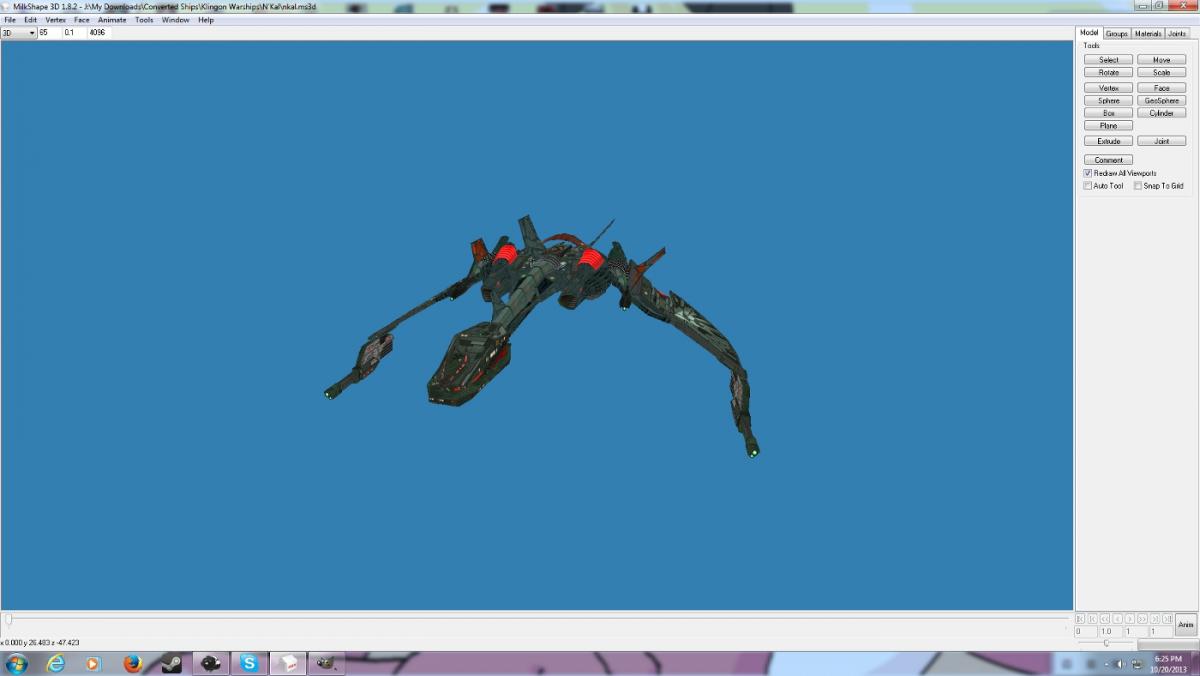Click the current frame field showing 0
The height and width of the screenshot is (676, 1200).
click(x=1086, y=632)
